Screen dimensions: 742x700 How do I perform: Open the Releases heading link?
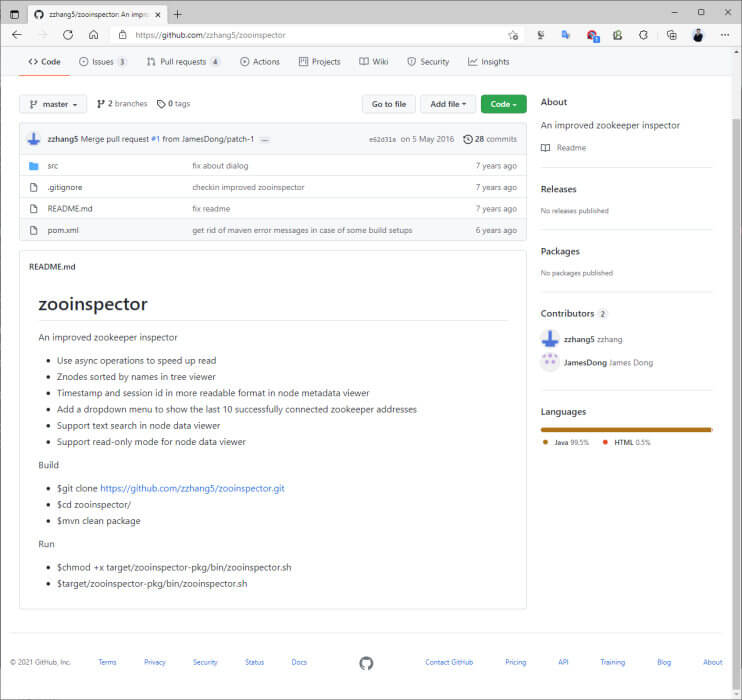558,189
